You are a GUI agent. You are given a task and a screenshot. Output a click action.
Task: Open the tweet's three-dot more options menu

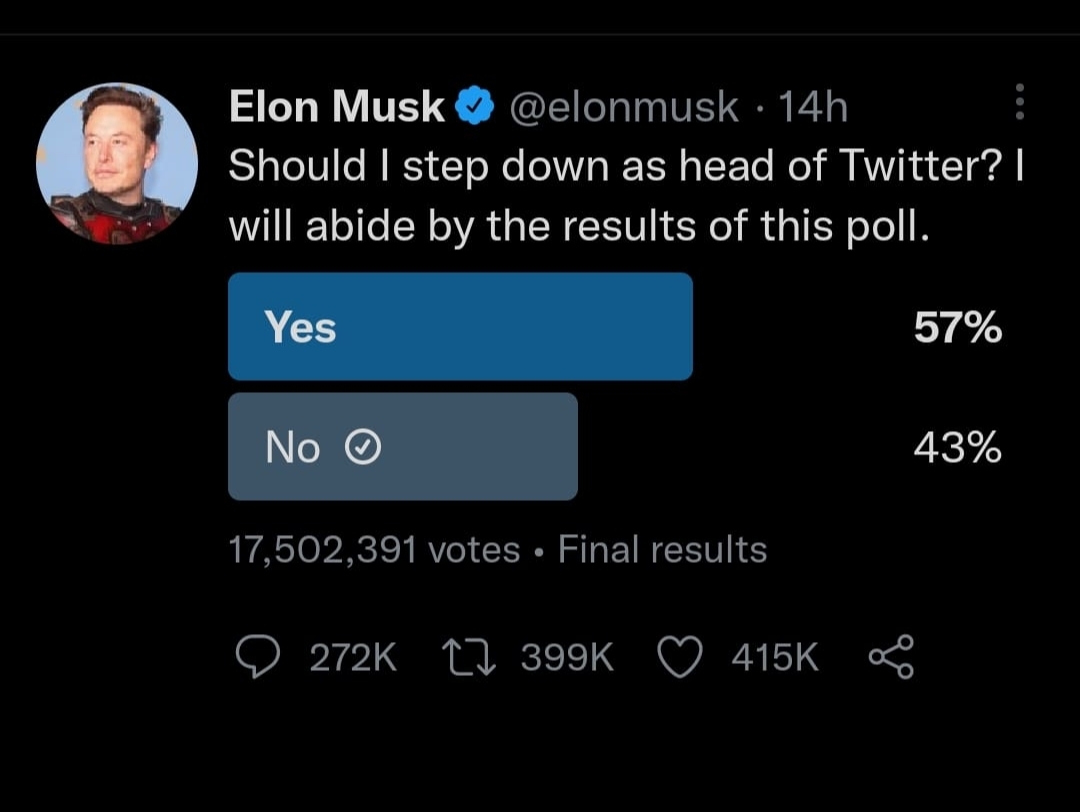coord(1019,102)
